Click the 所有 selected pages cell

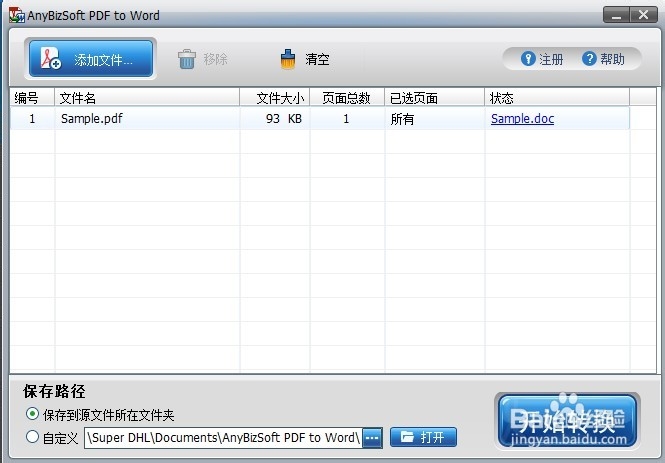tap(435, 118)
